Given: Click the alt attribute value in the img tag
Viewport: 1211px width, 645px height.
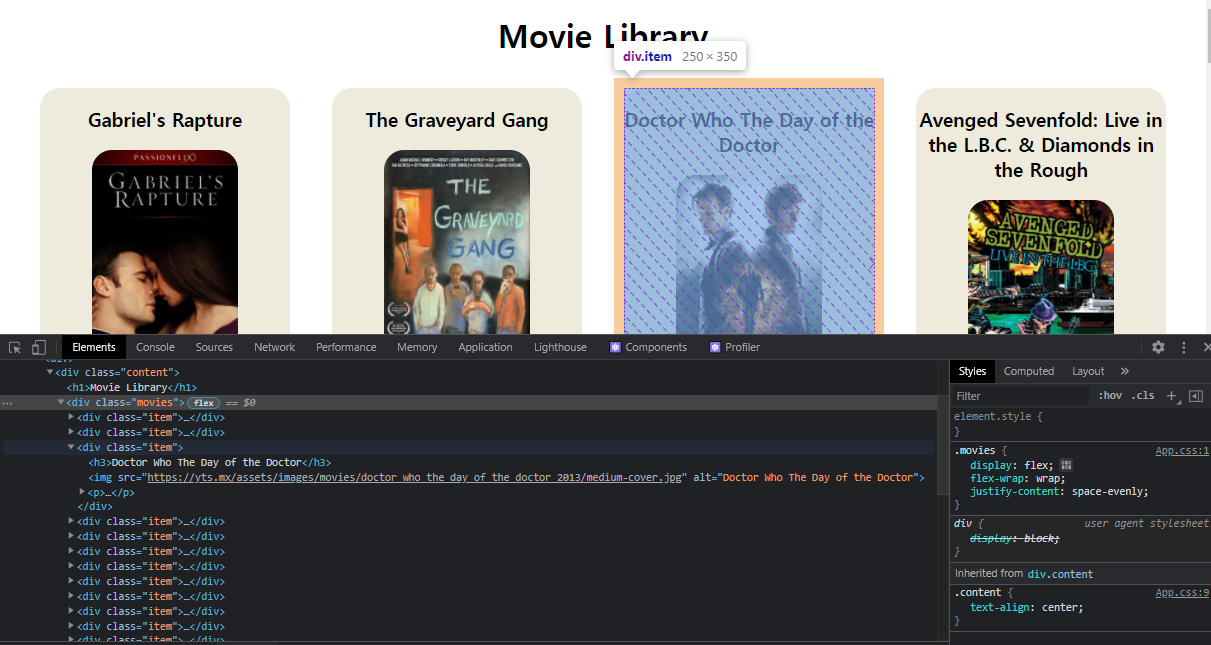Looking at the screenshot, I should (818, 477).
